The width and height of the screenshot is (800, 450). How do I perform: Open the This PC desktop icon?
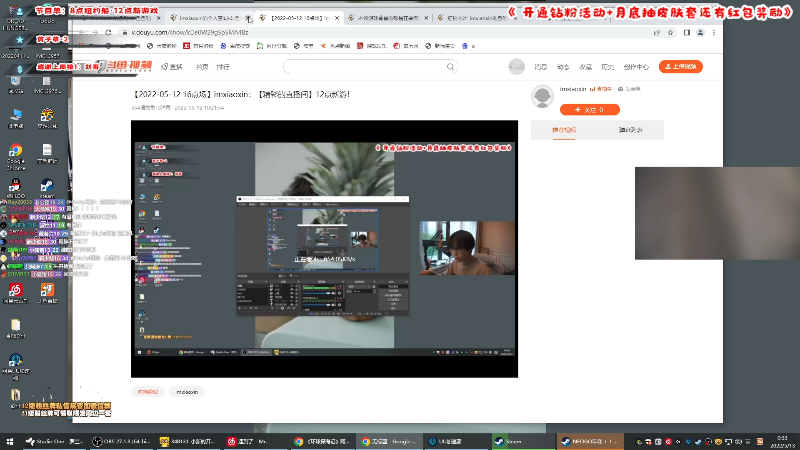click(x=16, y=118)
